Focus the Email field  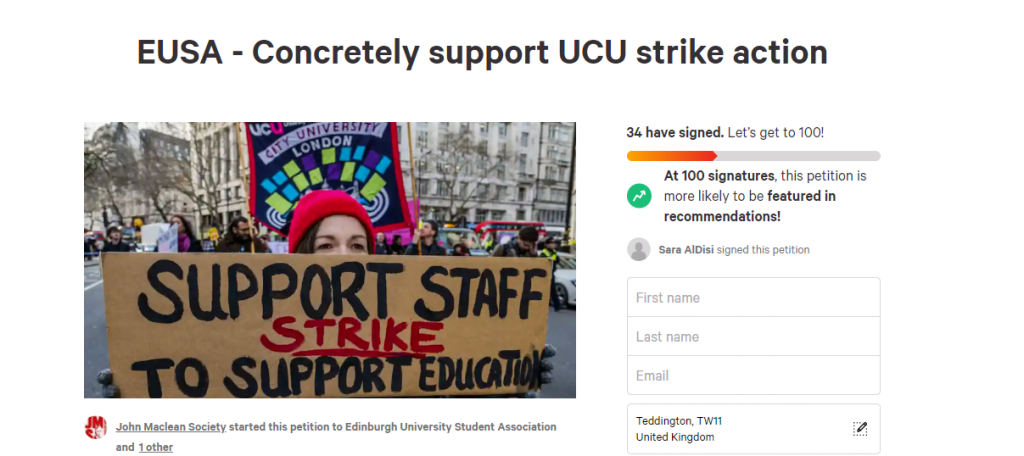coord(754,376)
